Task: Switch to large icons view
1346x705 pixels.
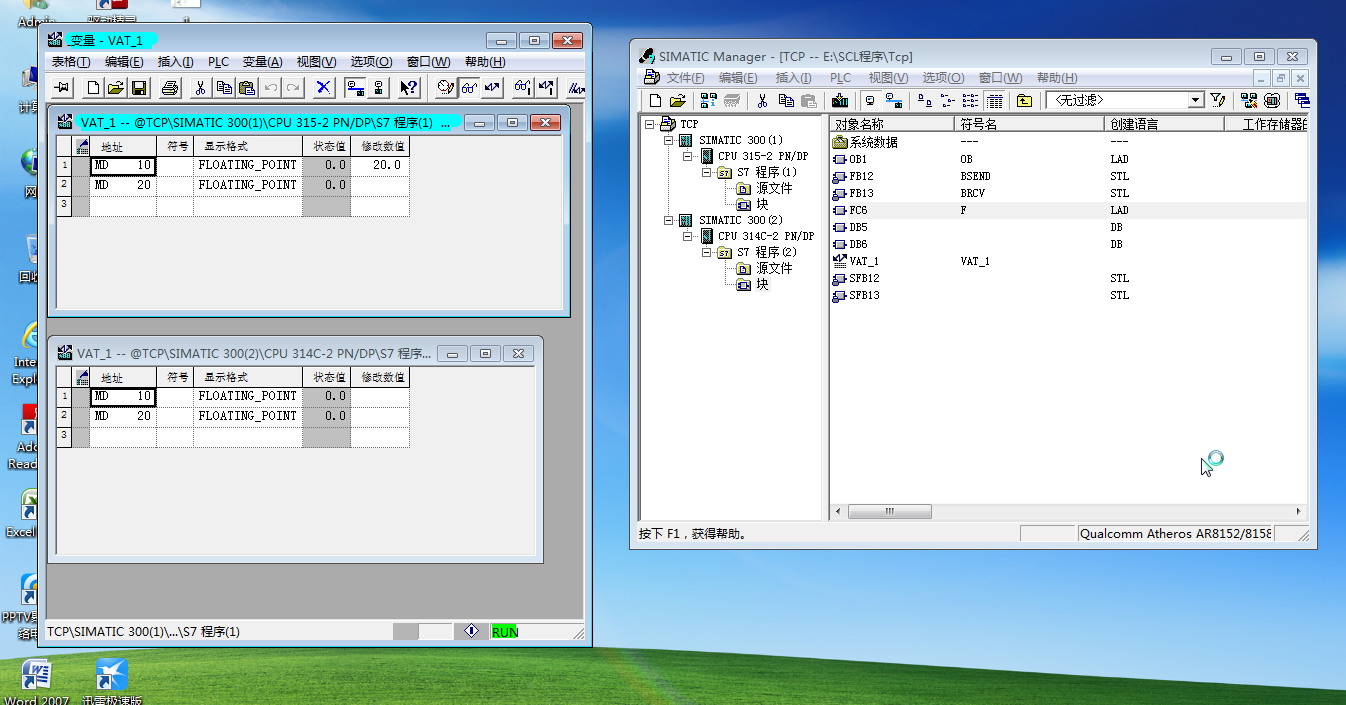Action: pyautogui.click(x=925, y=100)
